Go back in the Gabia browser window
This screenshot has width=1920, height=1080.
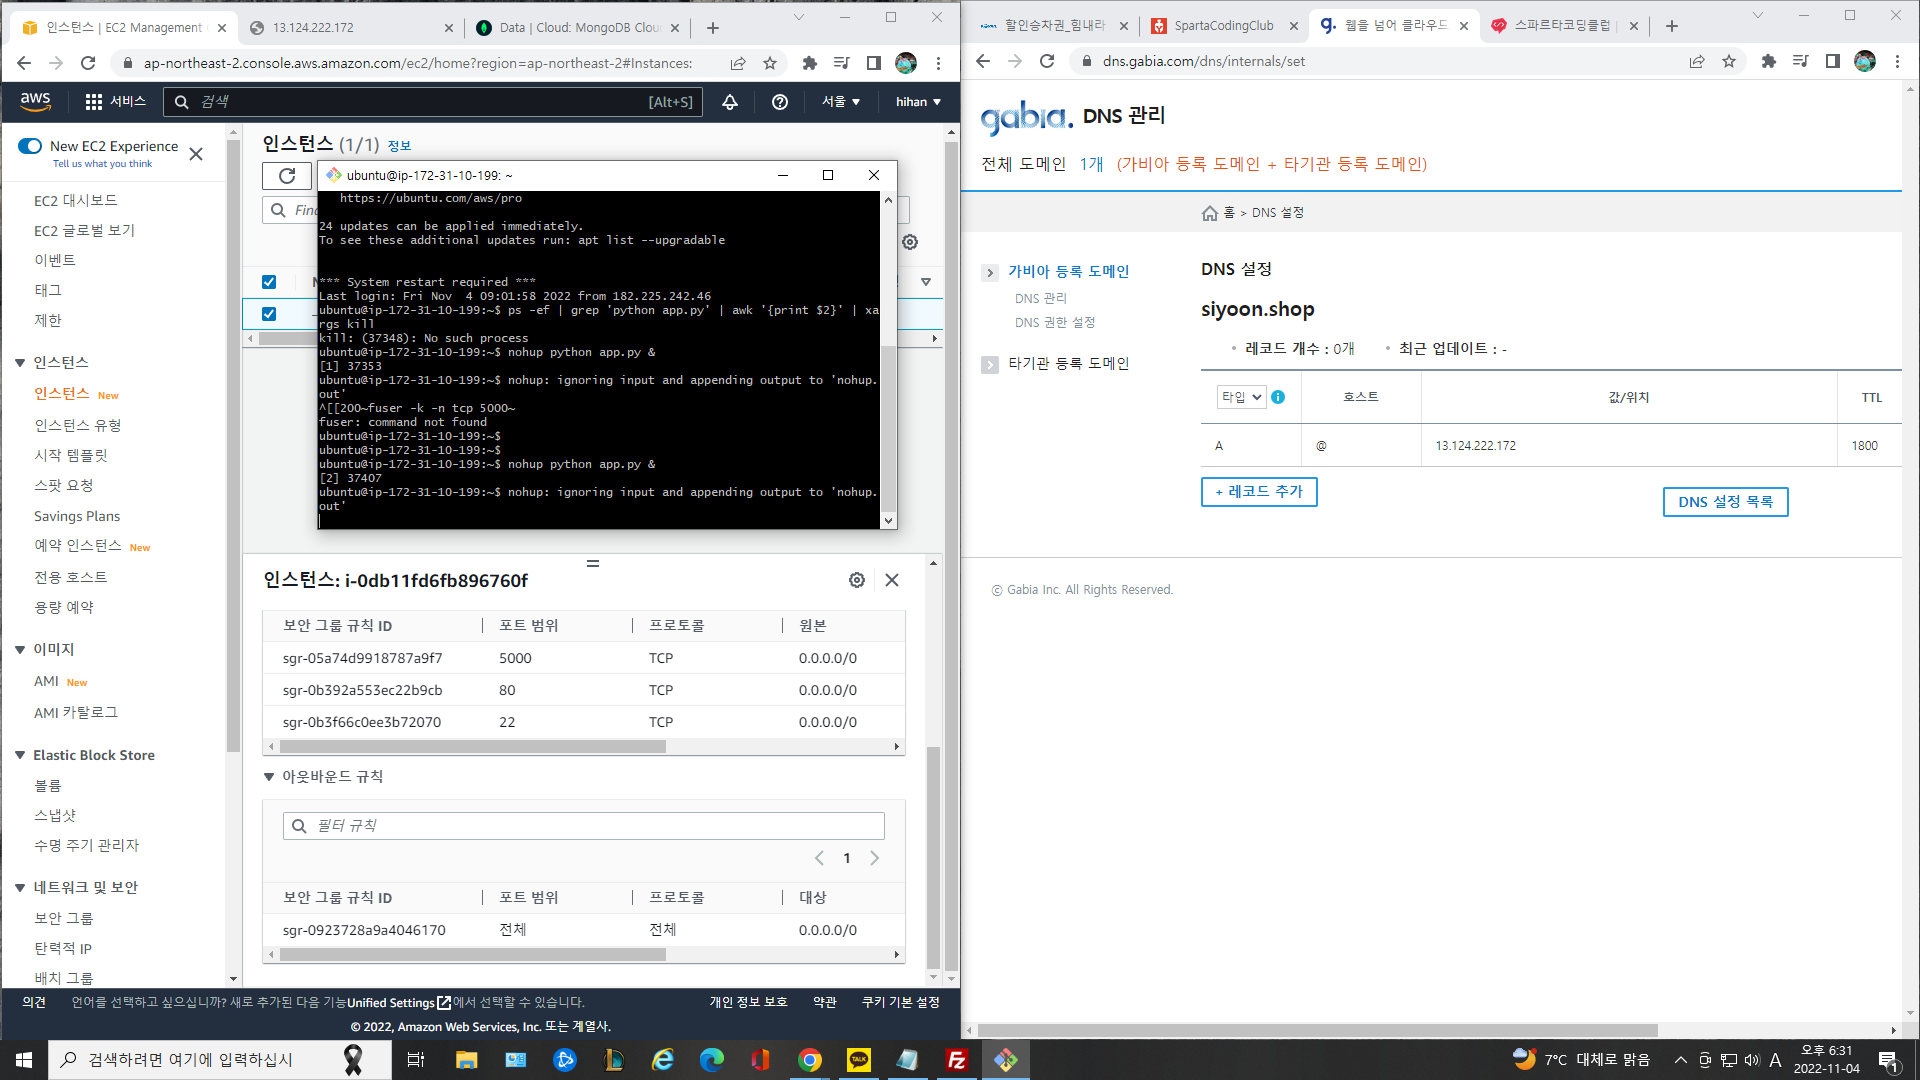983,61
